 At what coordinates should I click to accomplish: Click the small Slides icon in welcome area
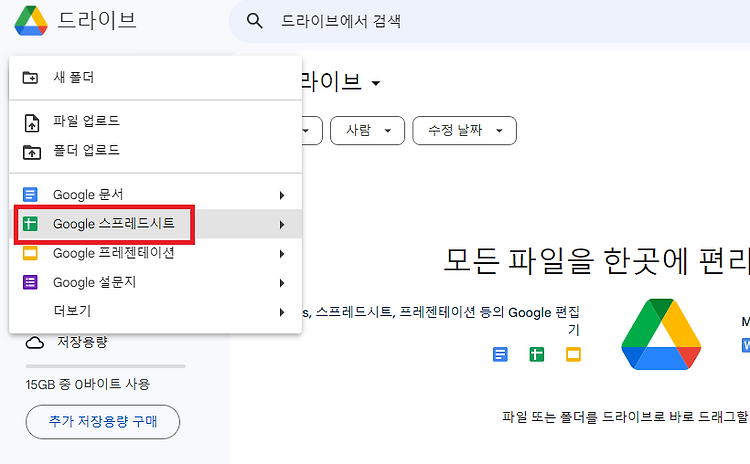coord(573,354)
